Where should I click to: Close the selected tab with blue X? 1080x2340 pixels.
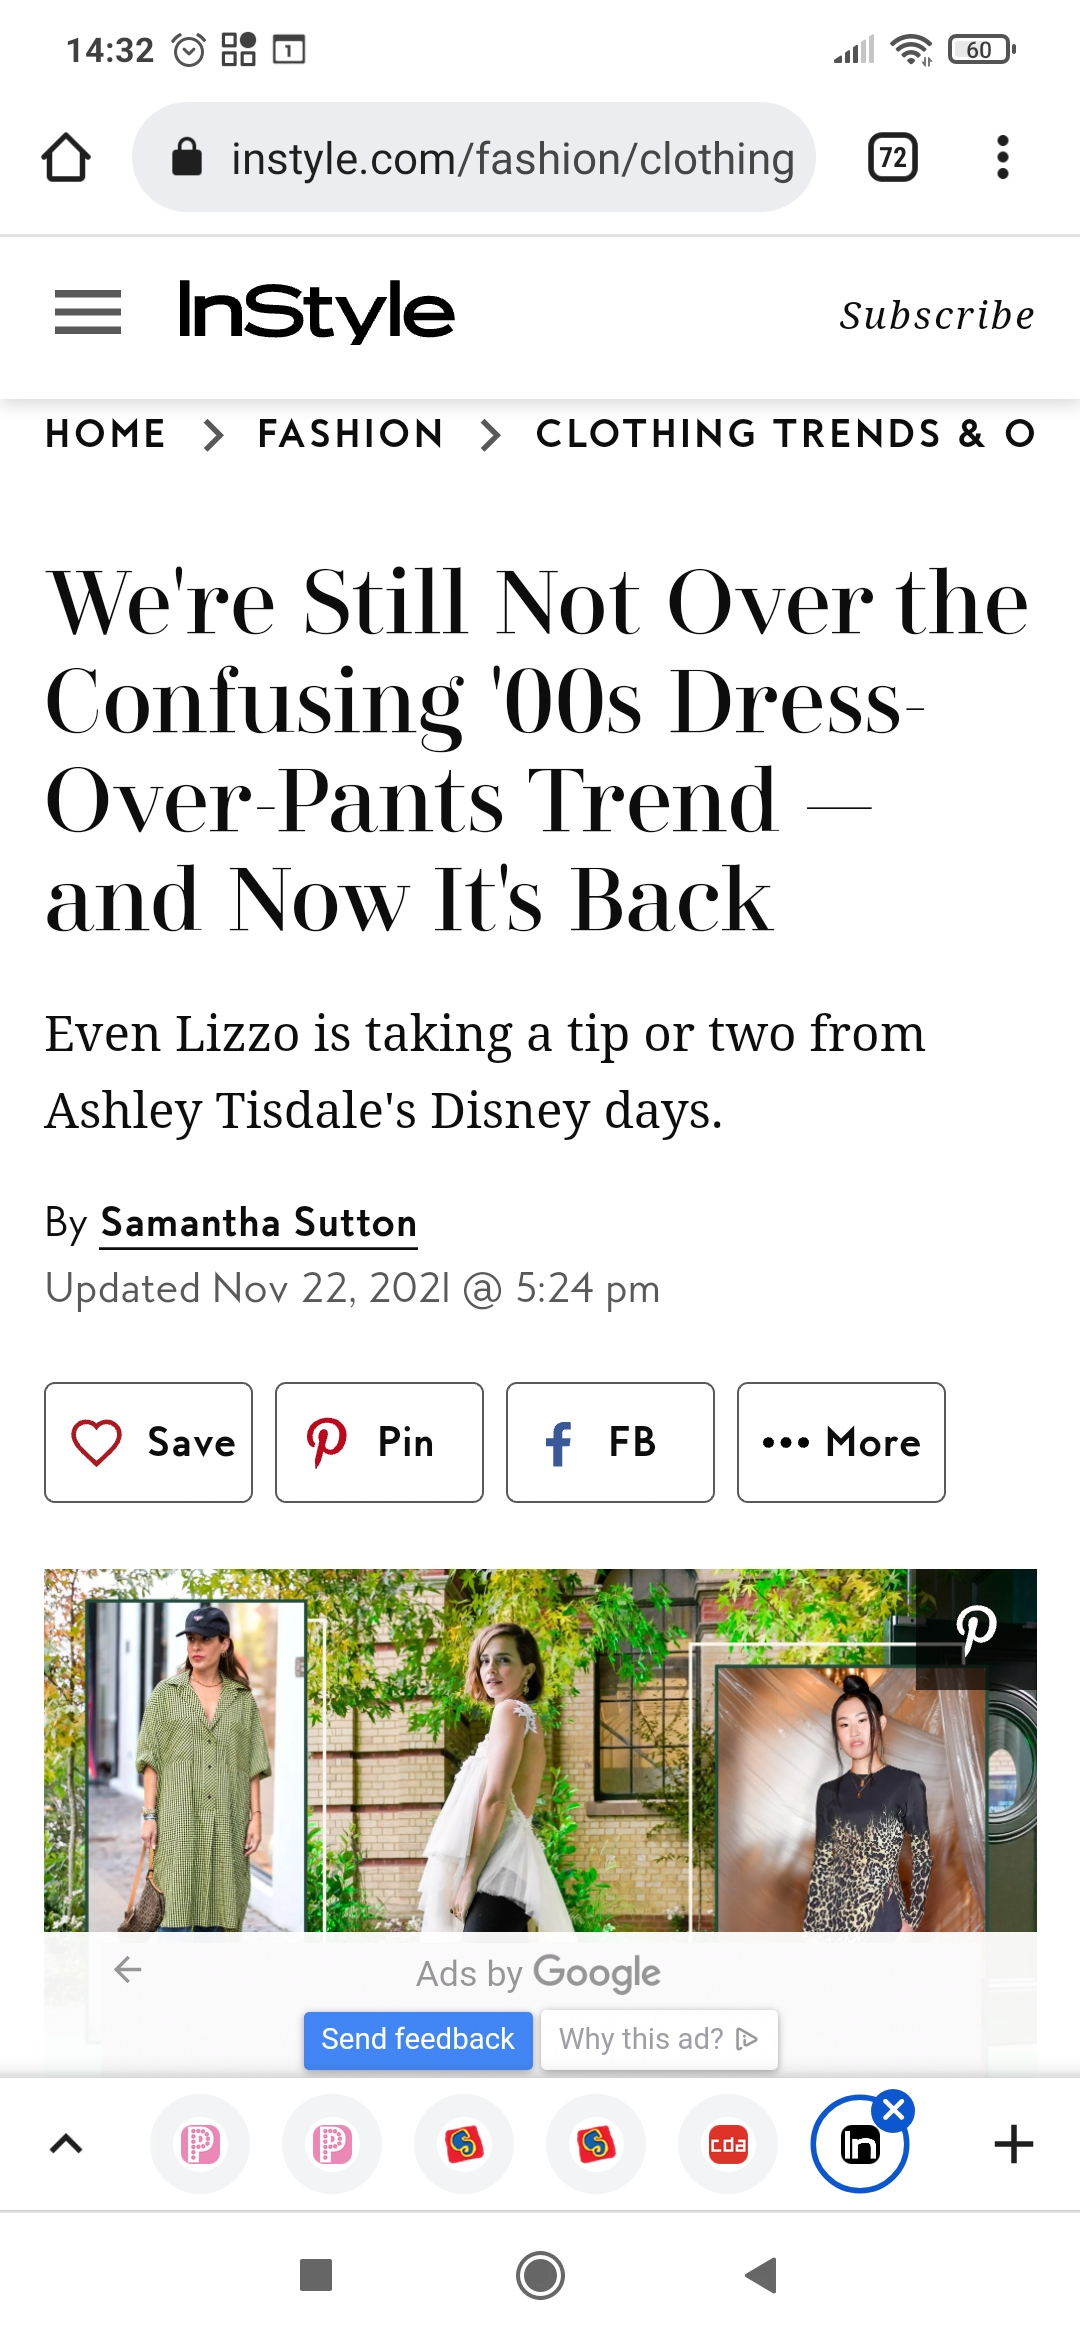[894, 2110]
